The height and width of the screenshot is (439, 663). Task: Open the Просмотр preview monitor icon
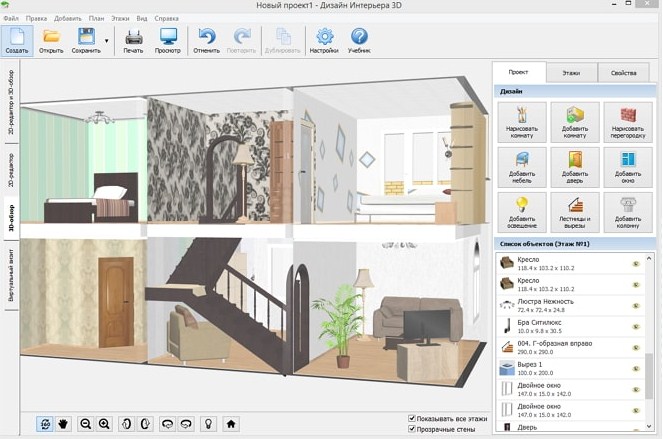coord(168,41)
